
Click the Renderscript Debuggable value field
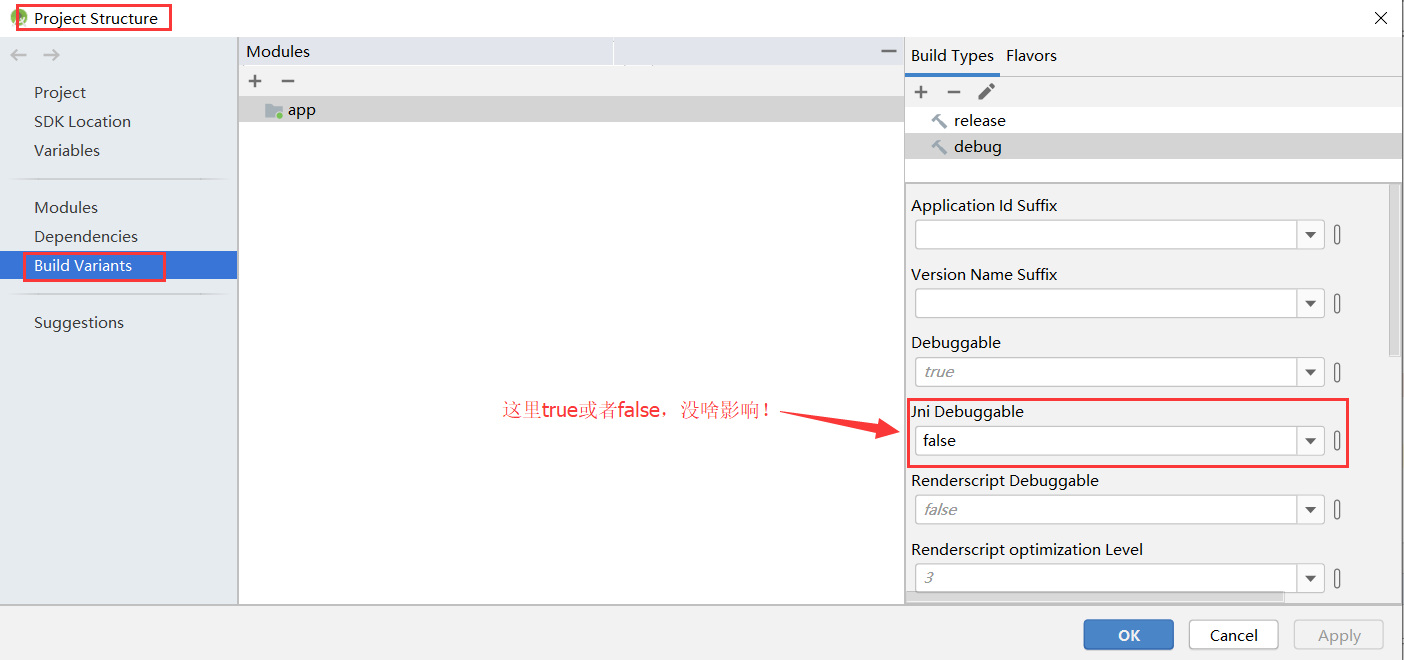[x=1106, y=510]
